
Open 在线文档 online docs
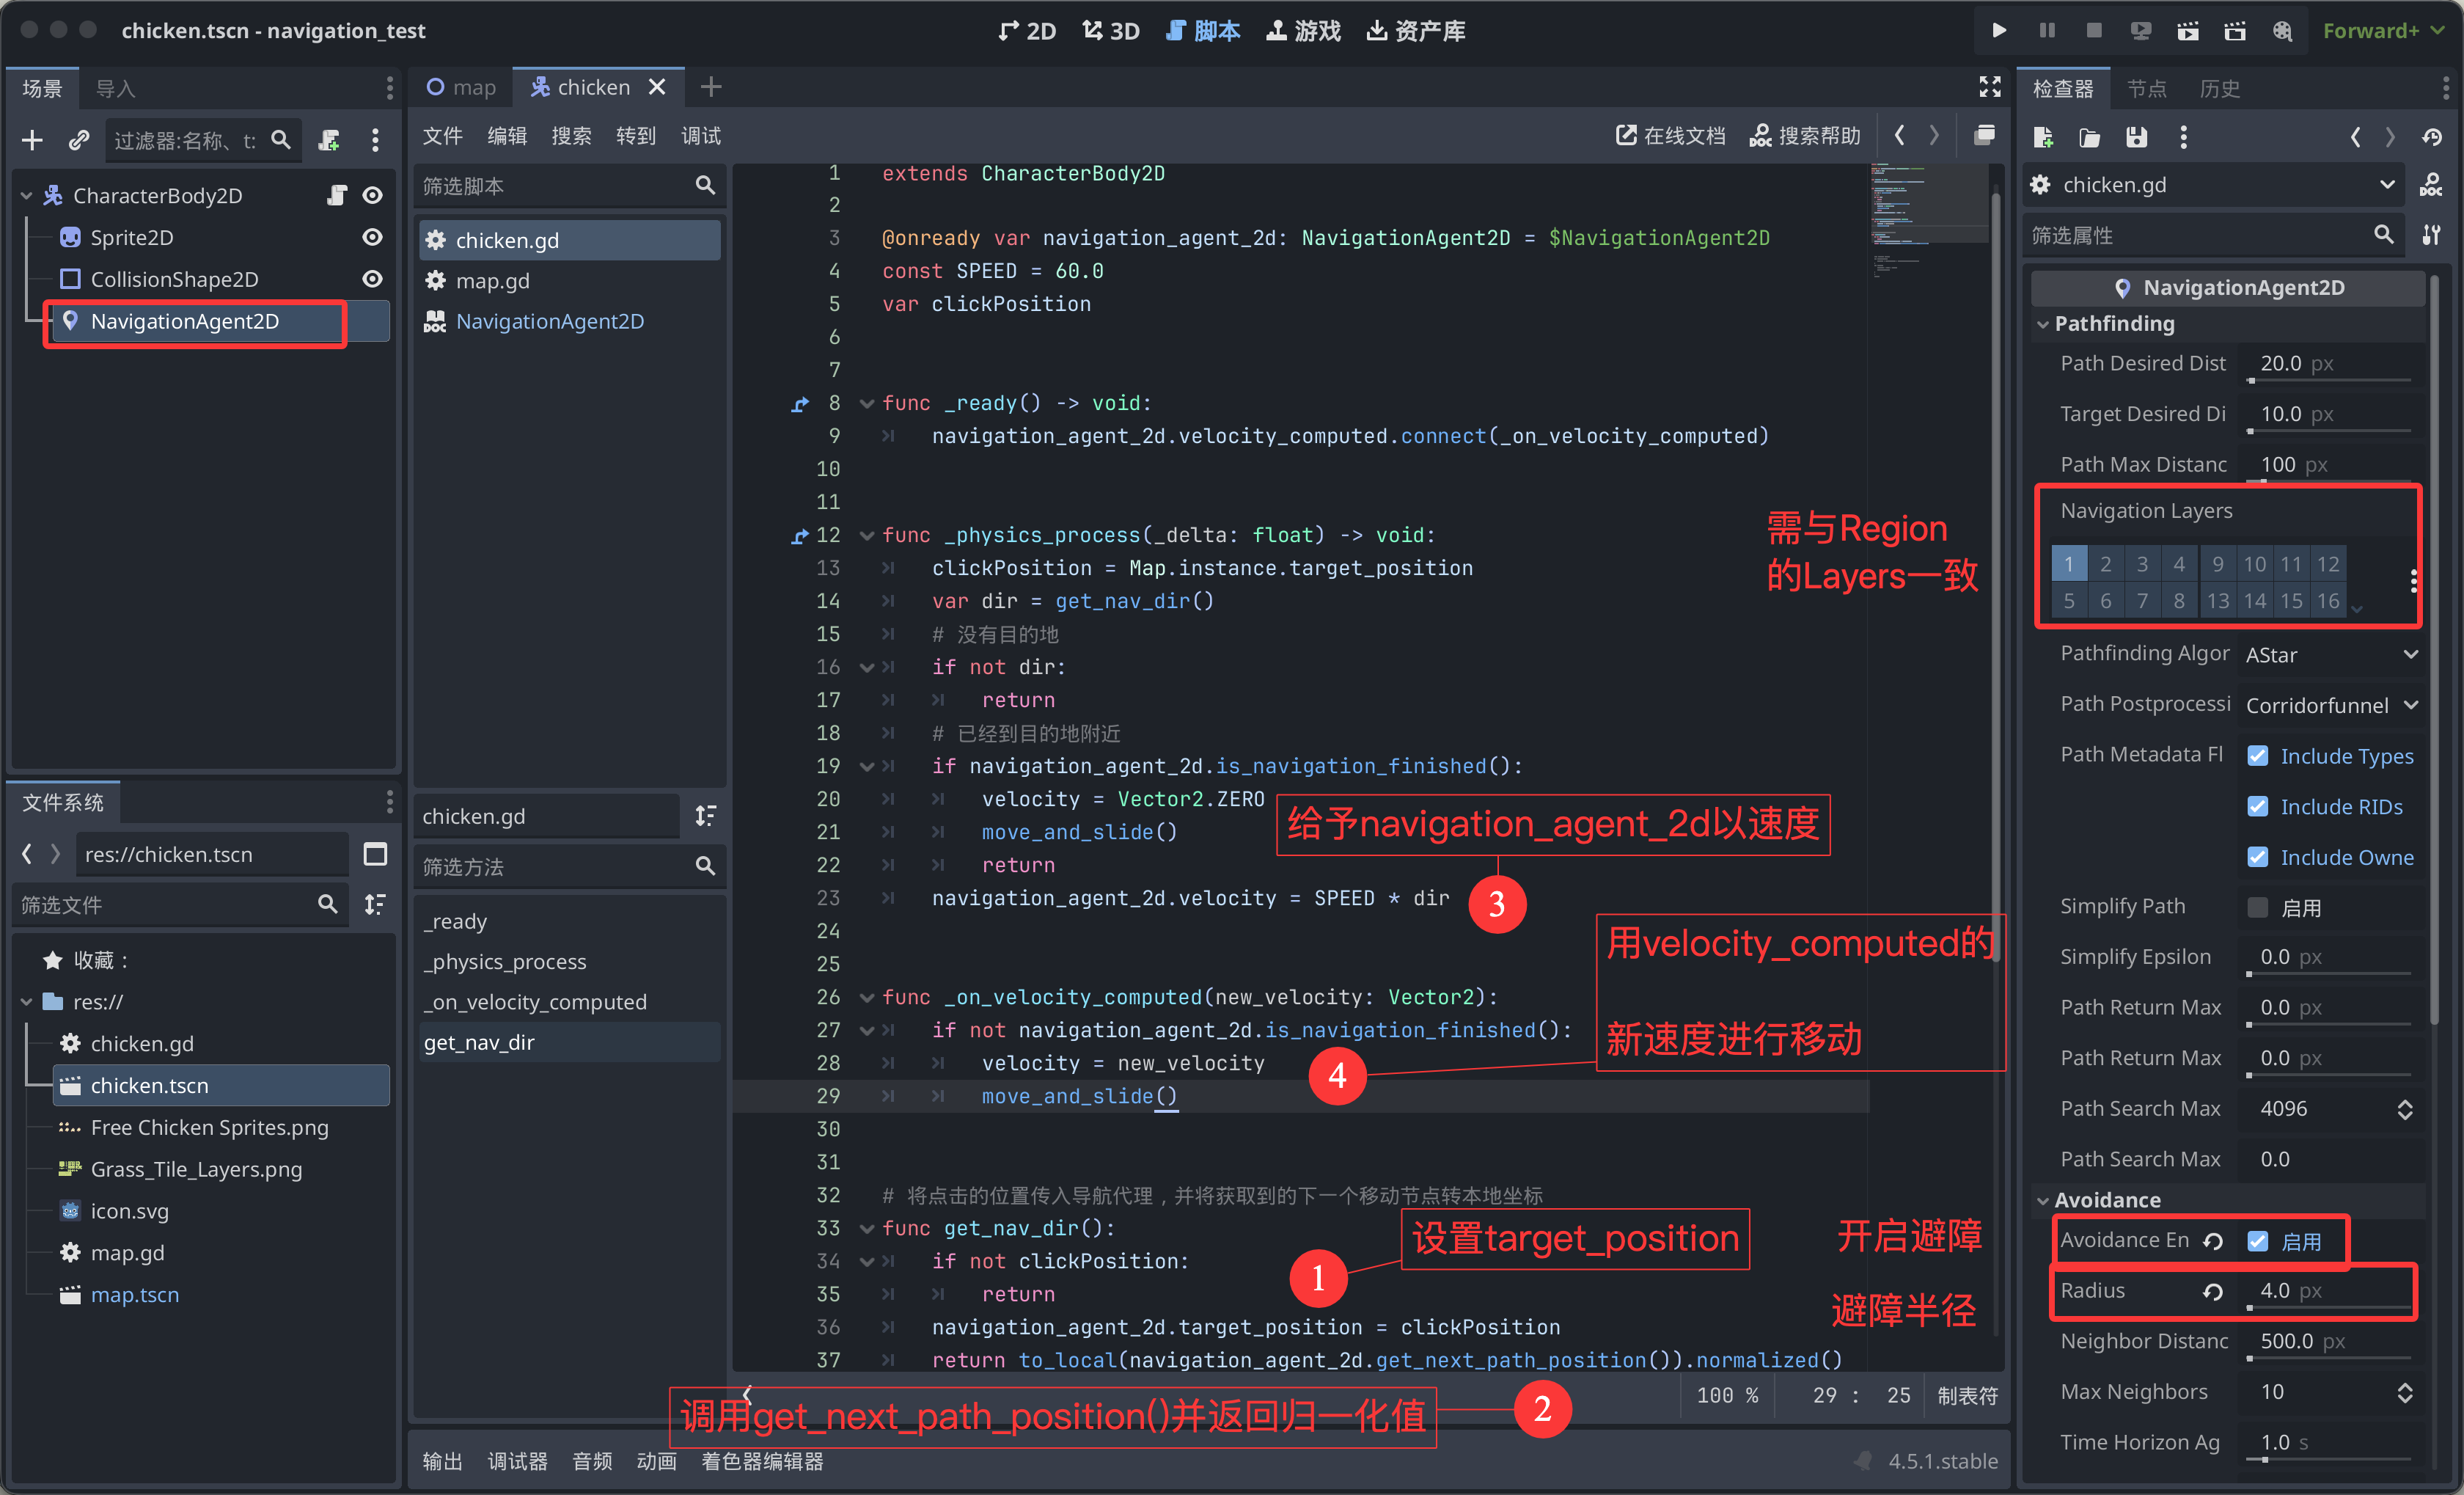pos(1671,135)
